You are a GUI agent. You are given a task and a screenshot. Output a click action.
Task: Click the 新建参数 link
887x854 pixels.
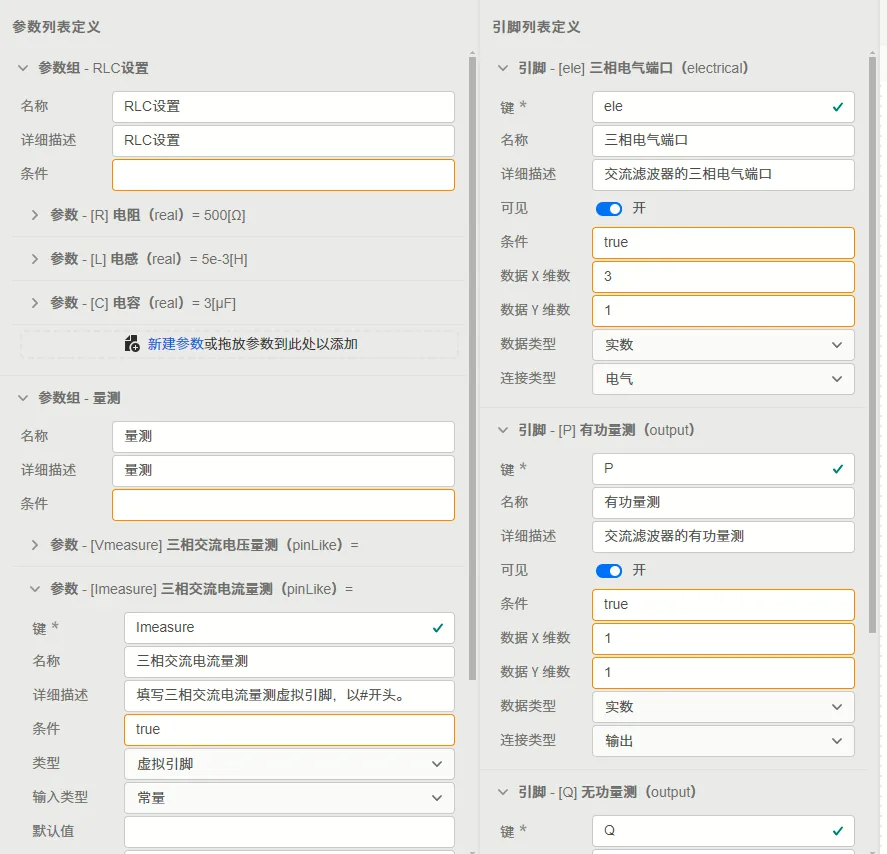click(175, 343)
